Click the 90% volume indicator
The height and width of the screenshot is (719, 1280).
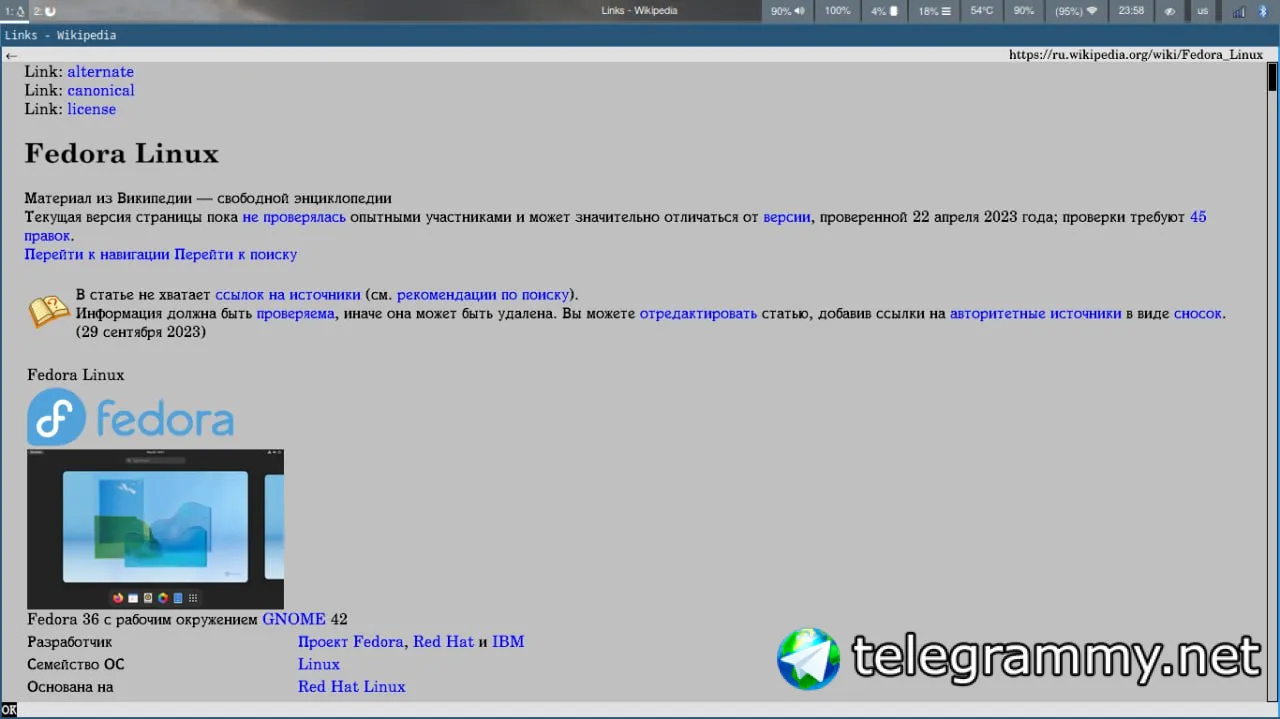click(x=788, y=11)
